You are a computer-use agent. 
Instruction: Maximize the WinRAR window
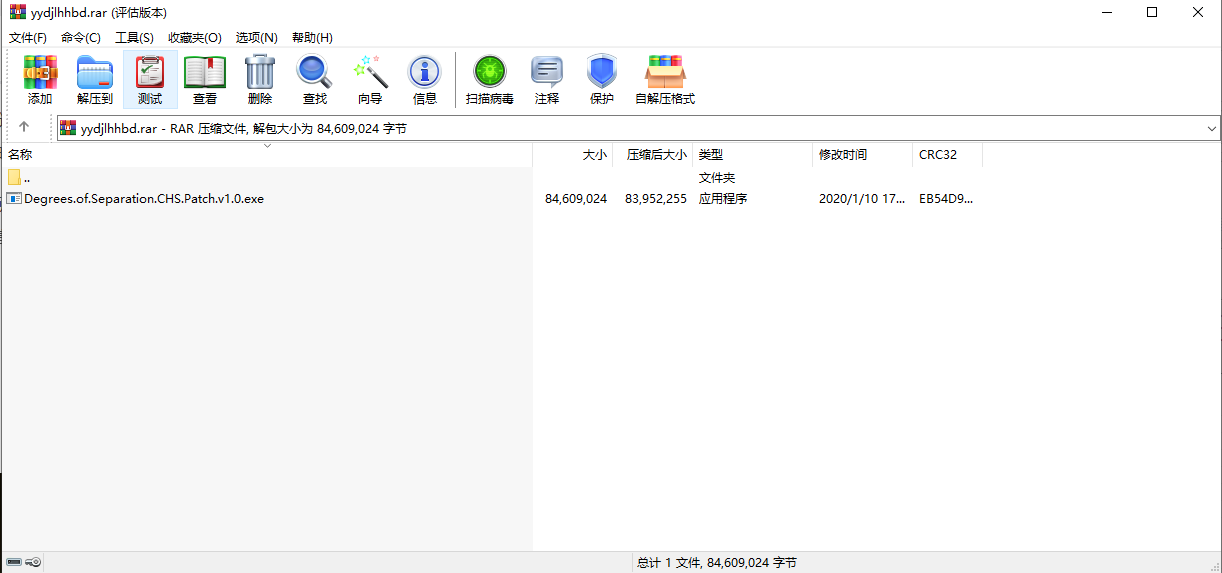(x=1152, y=12)
